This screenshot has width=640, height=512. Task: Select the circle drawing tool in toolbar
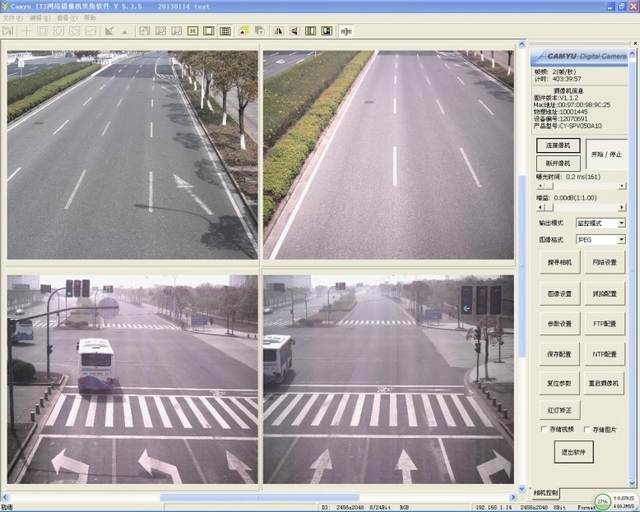coord(59,31)
